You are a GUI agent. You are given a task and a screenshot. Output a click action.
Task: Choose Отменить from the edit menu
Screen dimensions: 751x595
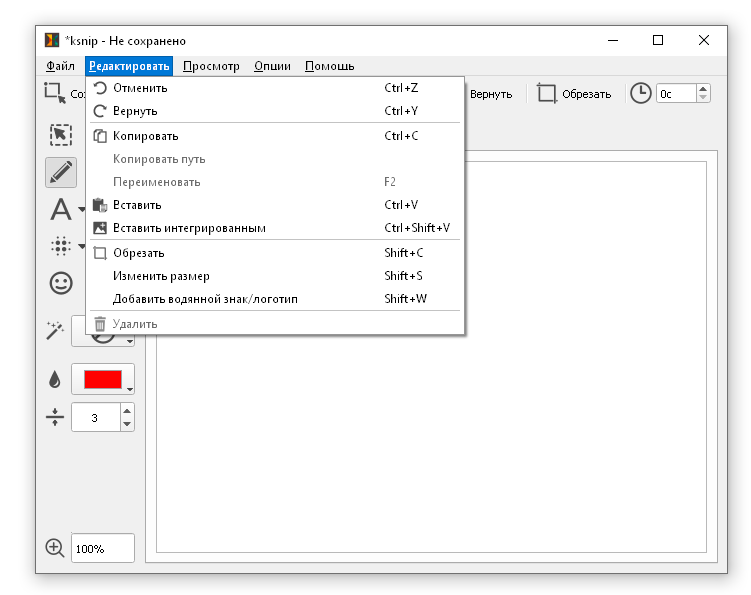(275, 88)
